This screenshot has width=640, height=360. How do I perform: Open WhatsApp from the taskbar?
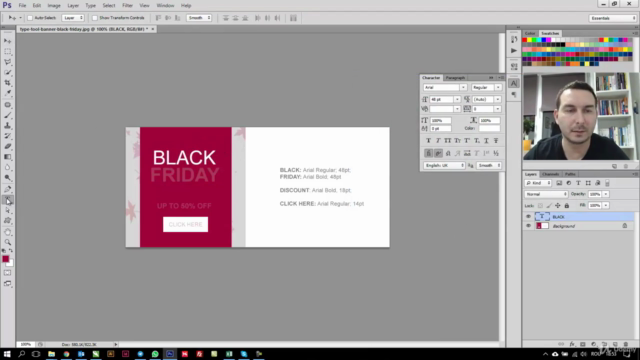(155, 354)
